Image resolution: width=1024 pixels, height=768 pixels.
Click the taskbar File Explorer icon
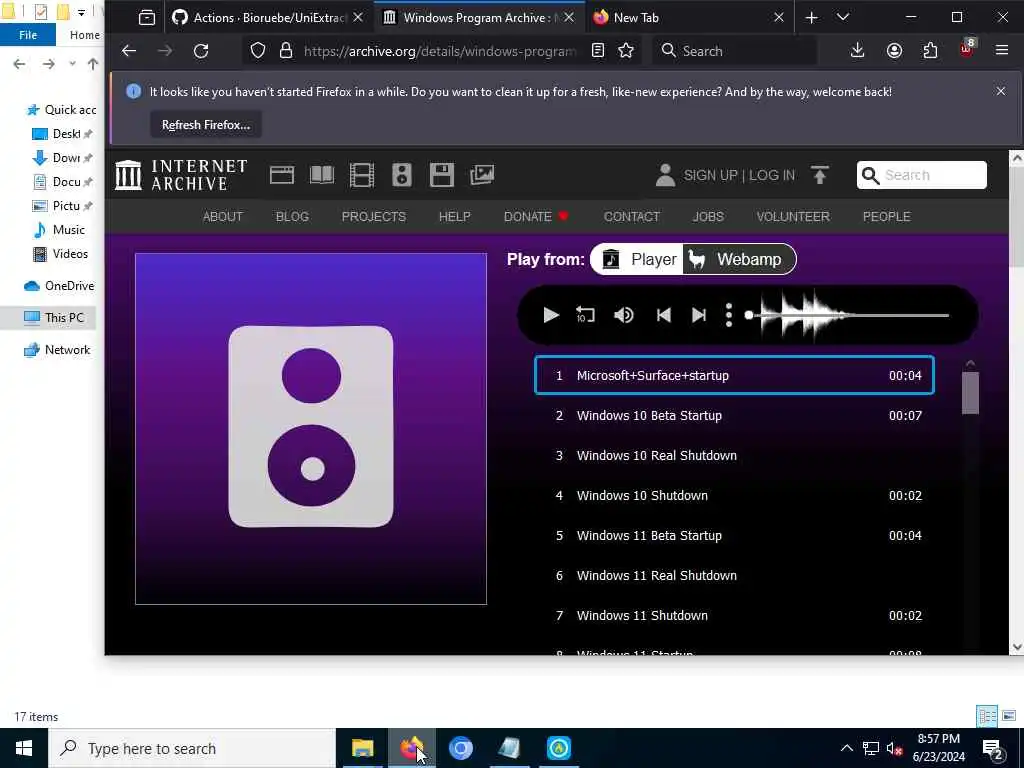click(362, 748)
